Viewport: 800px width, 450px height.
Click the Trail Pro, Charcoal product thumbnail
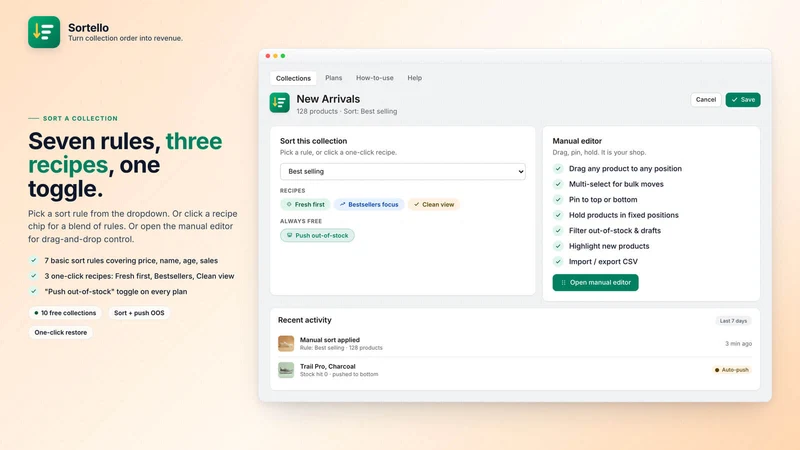pos(286,370)
